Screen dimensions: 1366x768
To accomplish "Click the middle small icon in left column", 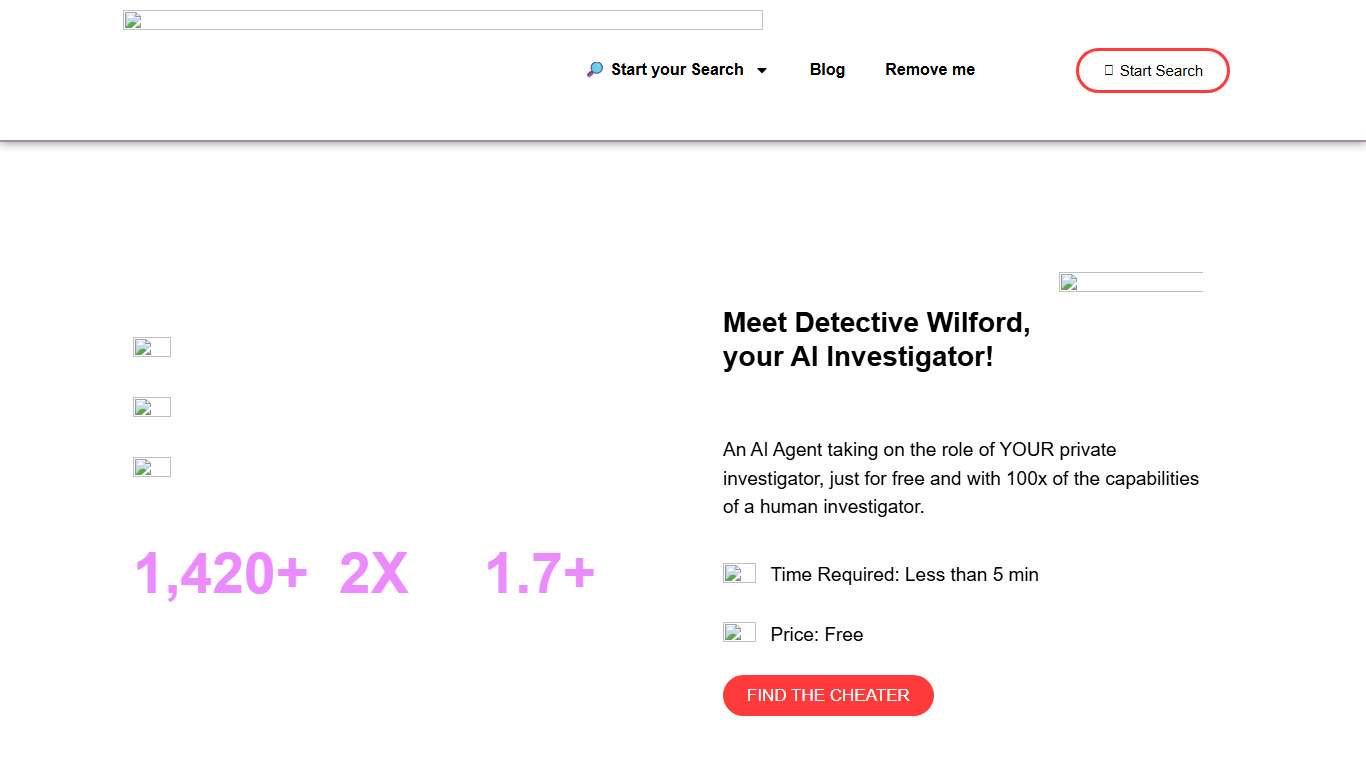I will point(151,406).
